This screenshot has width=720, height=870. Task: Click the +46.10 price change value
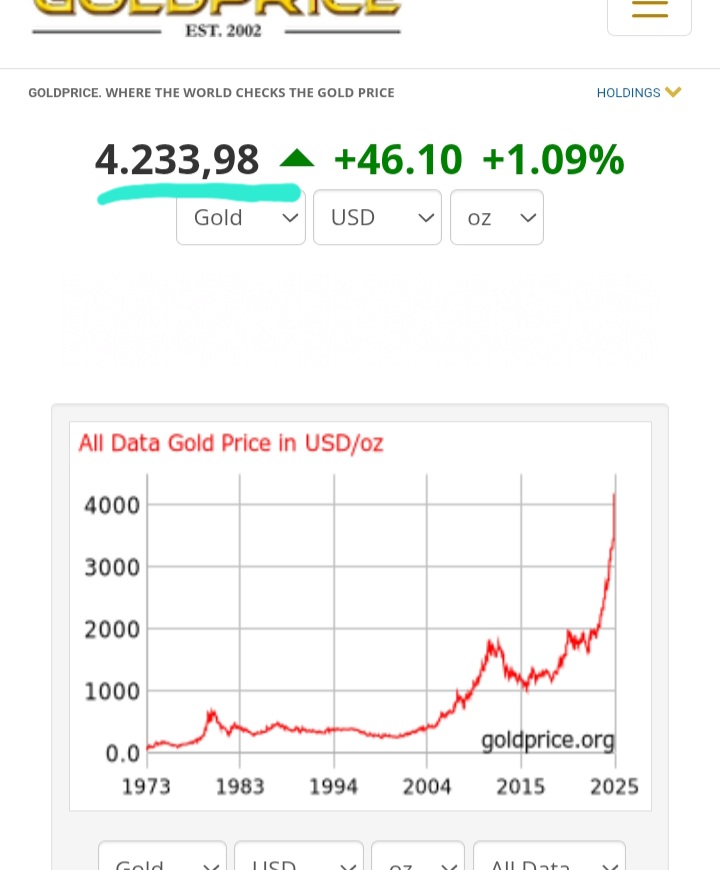[398, 160]
